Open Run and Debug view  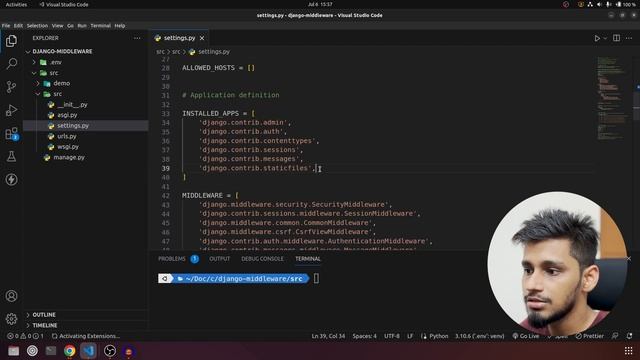coord(11,110)
